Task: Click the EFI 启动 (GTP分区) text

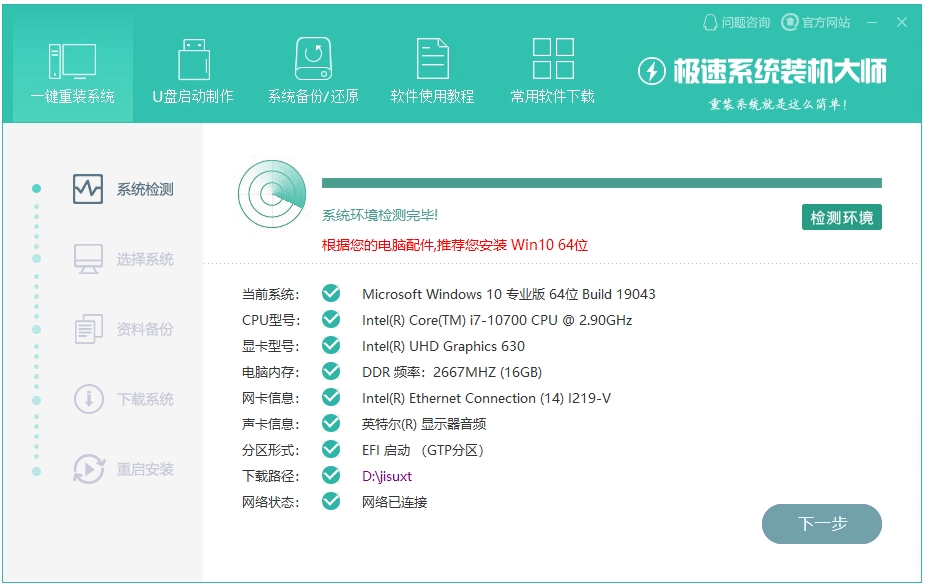Action: [423, 450]
